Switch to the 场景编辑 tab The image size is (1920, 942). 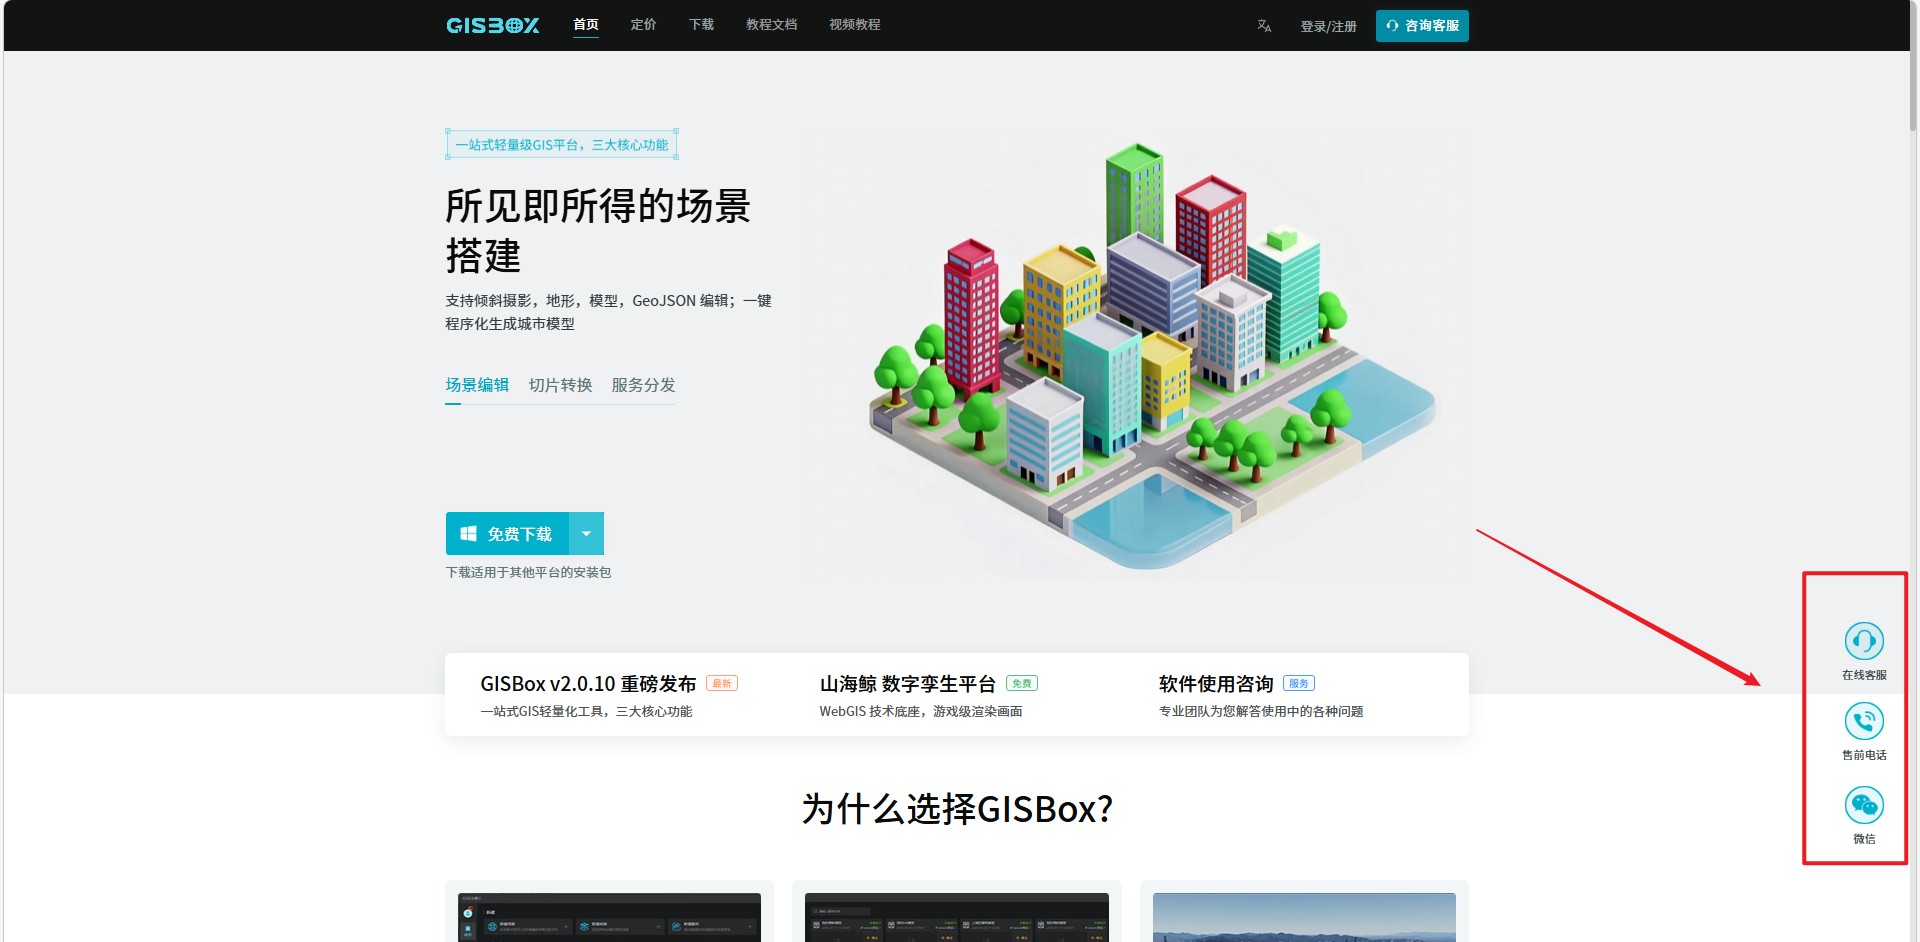(x=477, y=385)
